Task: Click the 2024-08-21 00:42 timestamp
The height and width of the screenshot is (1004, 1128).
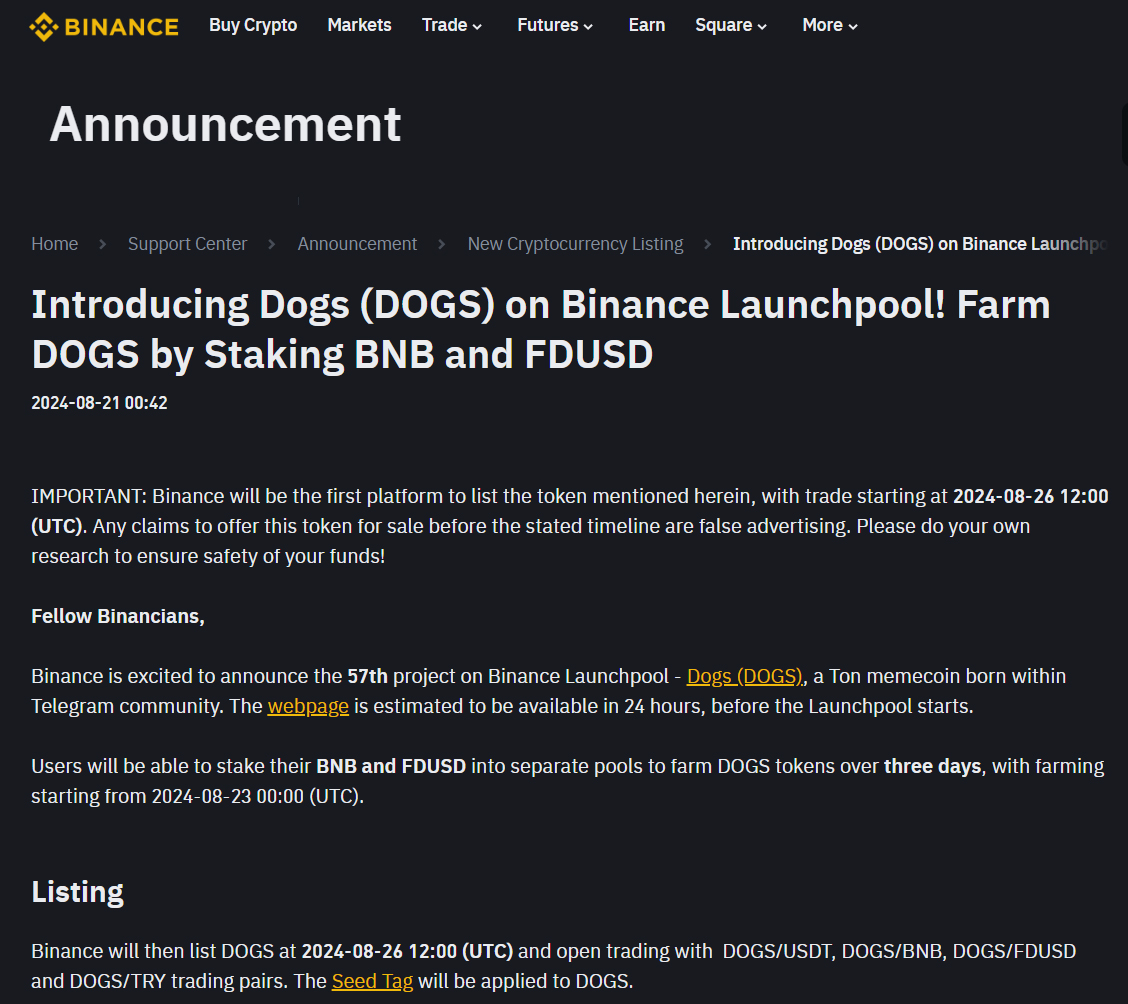Action: click(x=99, y=403)
